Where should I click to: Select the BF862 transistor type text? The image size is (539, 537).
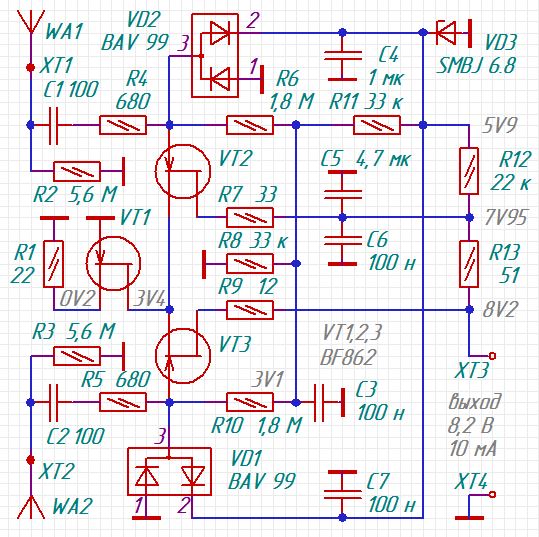coord(348,357)
